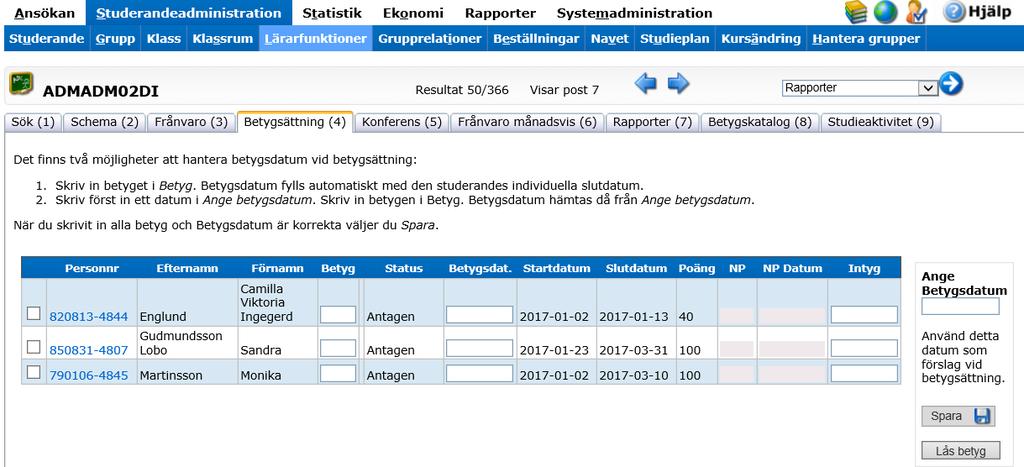Open the Rapporter top menu
1024x467 pixels.
pos(500,13)
